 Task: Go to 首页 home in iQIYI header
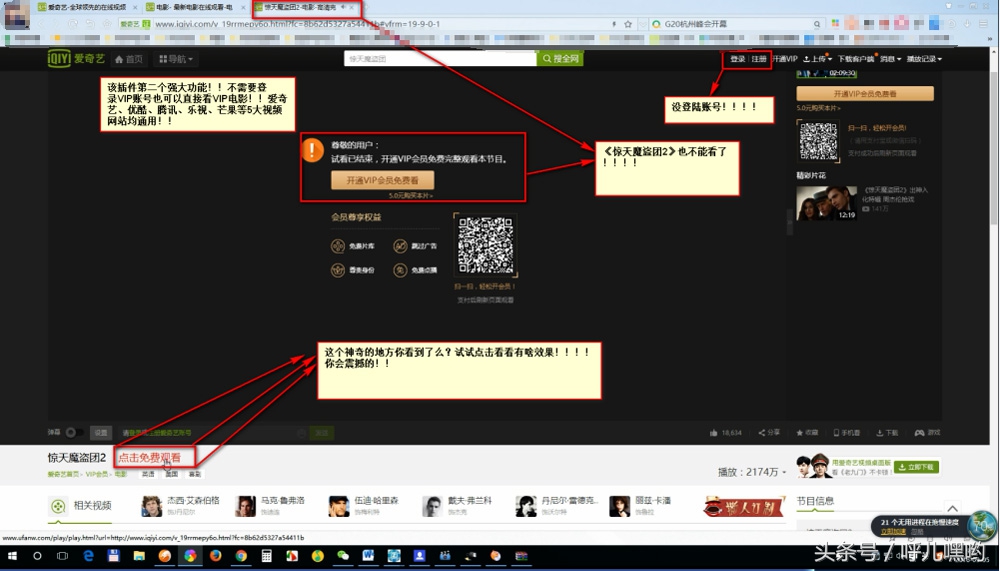(x=128, y=59)
